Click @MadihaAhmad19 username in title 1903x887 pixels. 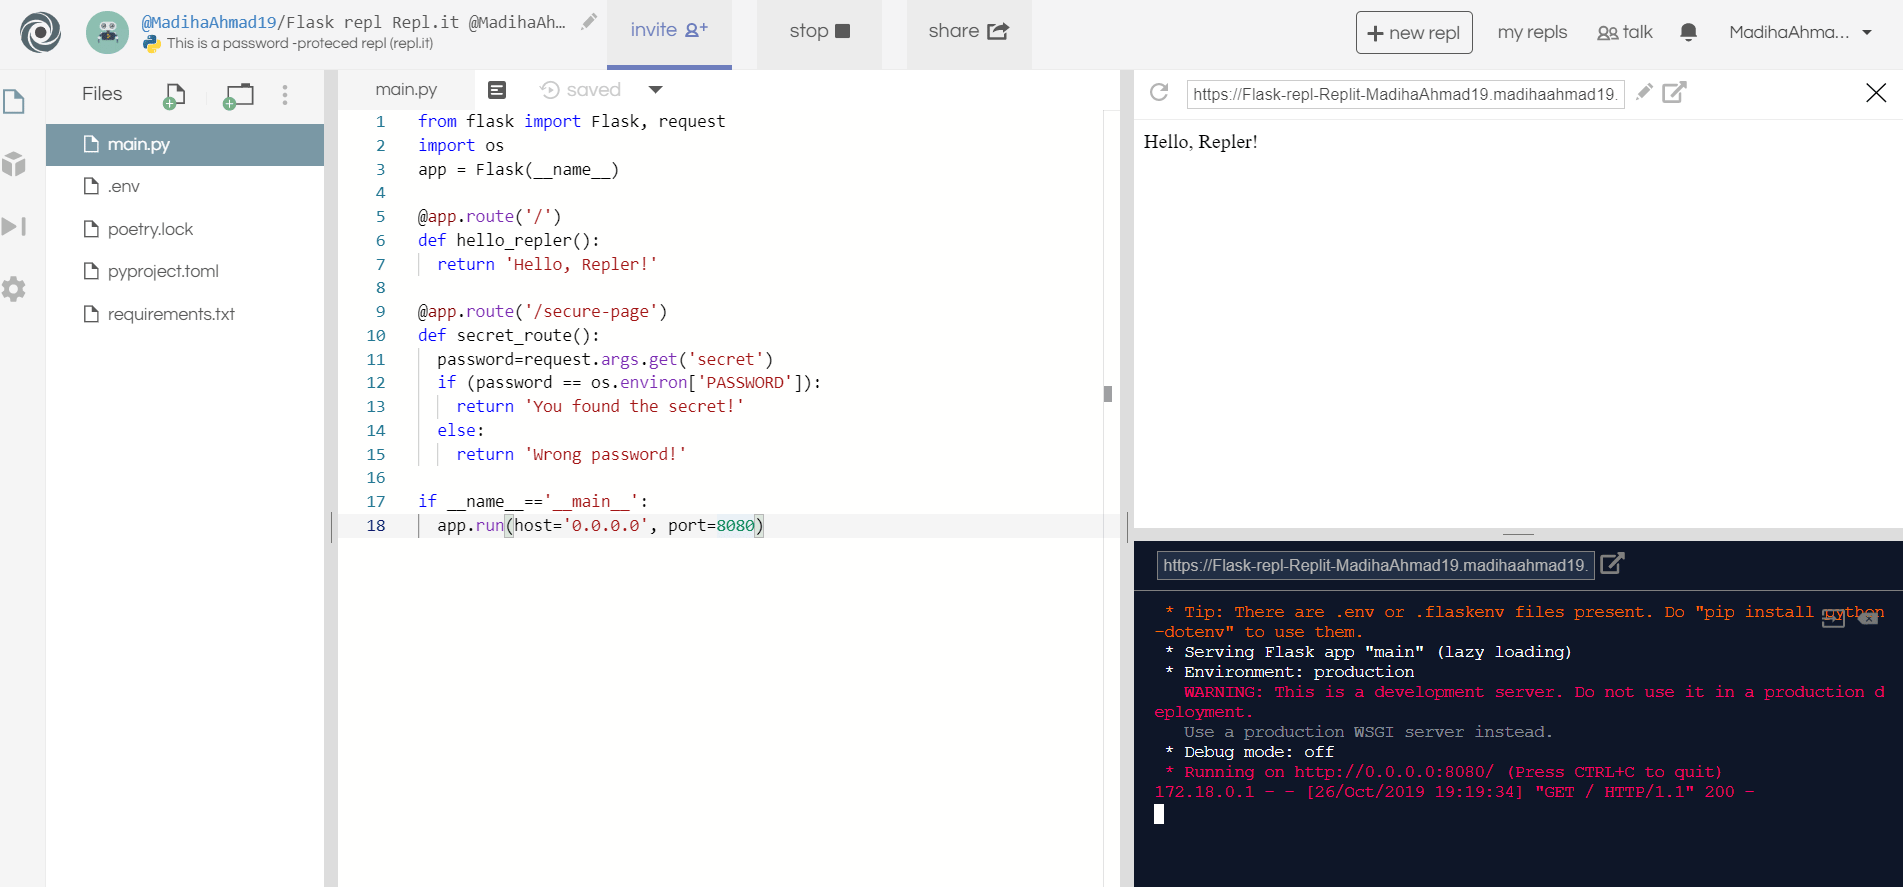208,22
